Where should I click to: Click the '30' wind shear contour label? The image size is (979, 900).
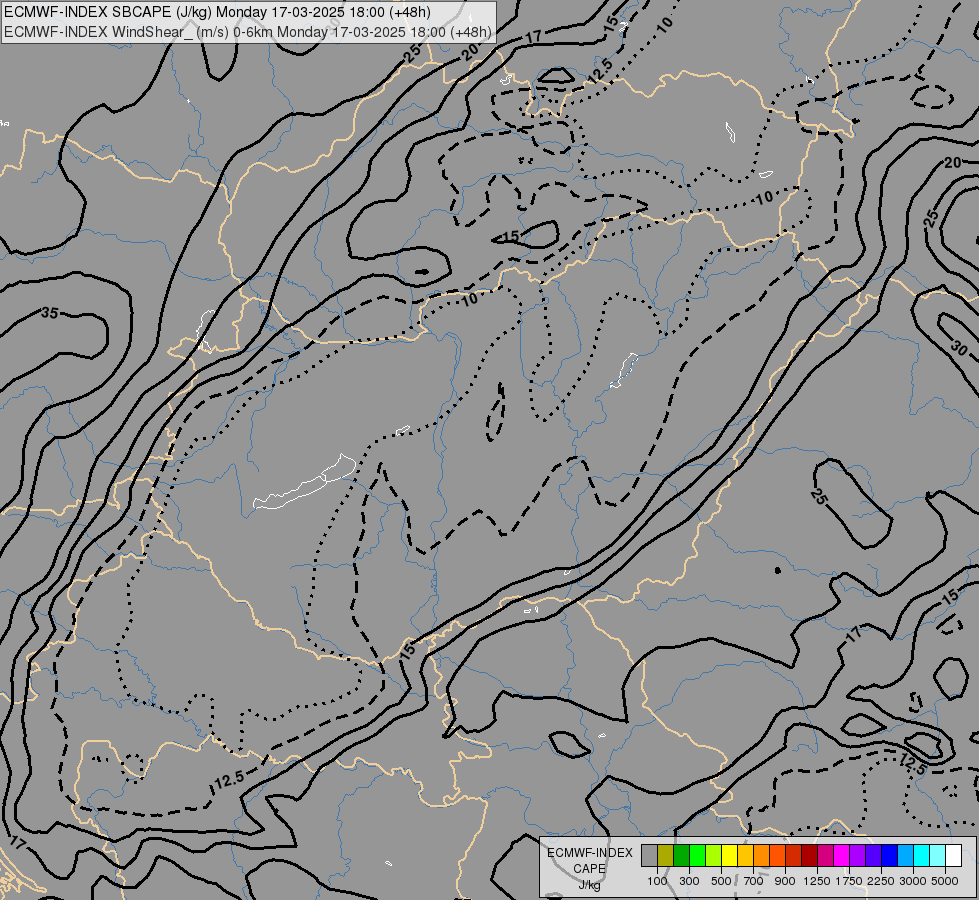tap(960, 348)
